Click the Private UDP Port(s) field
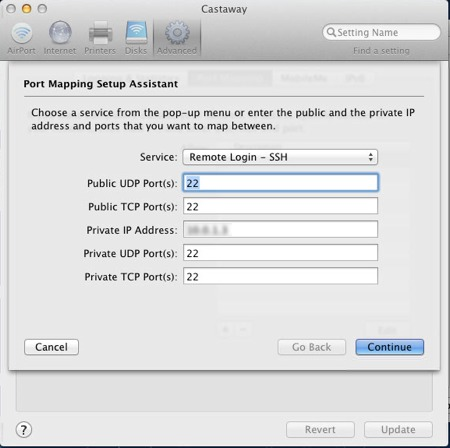Viewport: 450px width, 448px height. point(280,253)
